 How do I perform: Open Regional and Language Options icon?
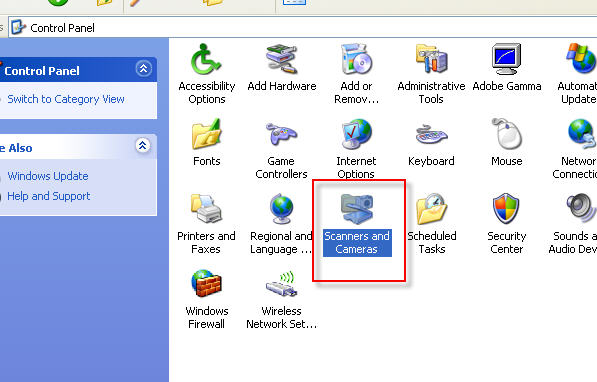point(281,208)
